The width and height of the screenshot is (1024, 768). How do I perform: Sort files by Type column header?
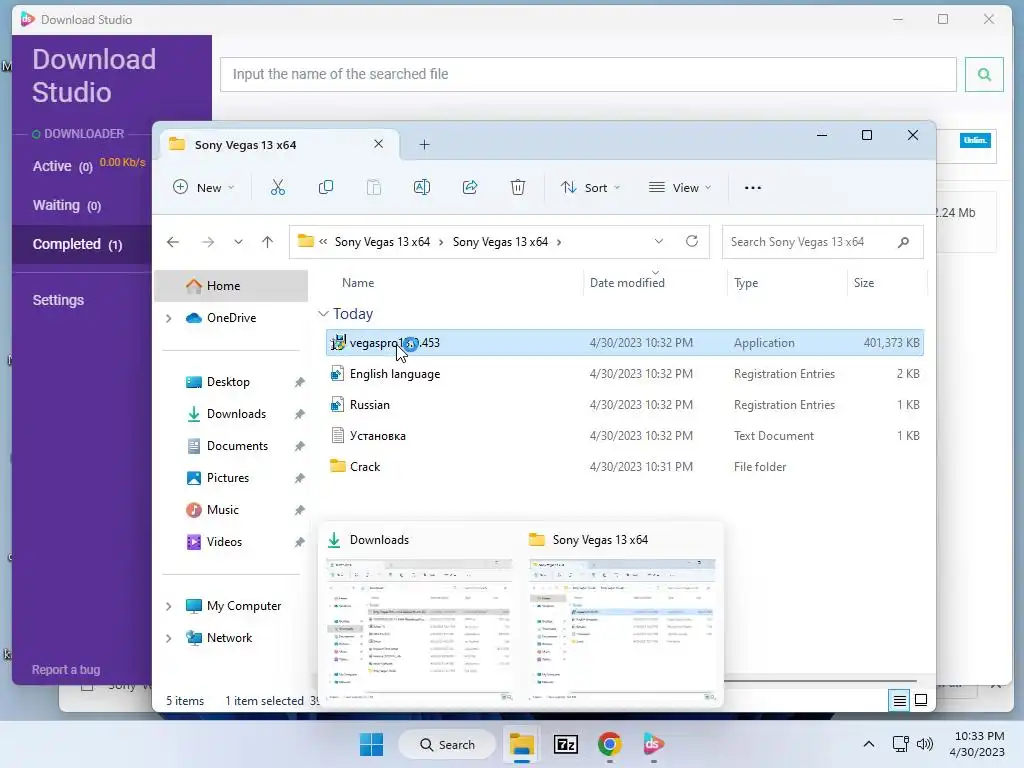point(746,283)
